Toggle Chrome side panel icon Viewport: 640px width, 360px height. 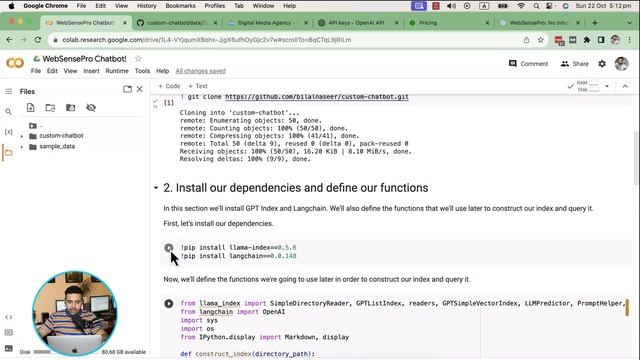[x=601, y=40]
